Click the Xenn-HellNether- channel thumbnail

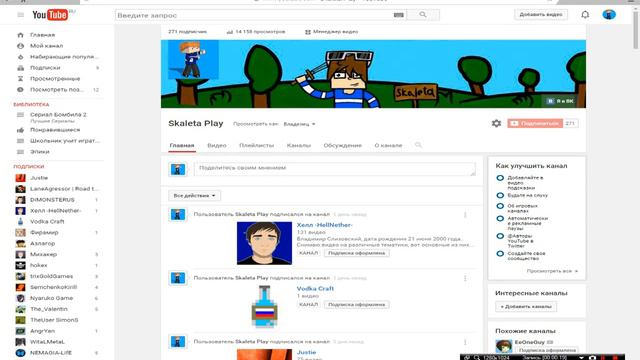click(264, 243)
